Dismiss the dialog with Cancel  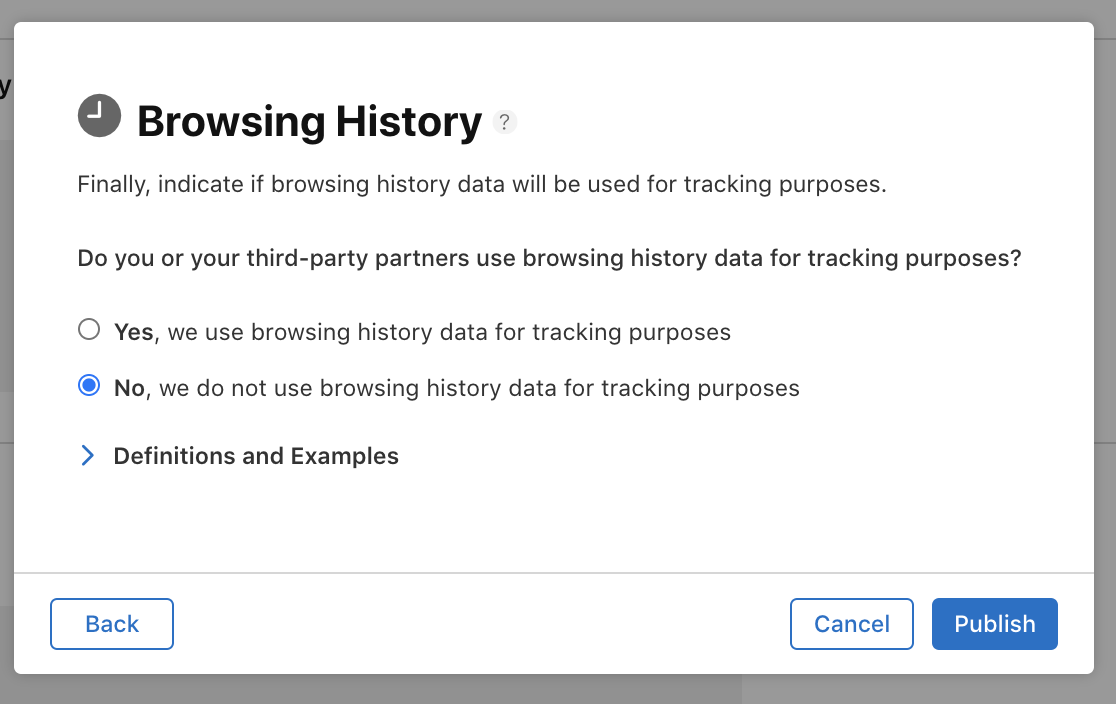pos(852,624)
